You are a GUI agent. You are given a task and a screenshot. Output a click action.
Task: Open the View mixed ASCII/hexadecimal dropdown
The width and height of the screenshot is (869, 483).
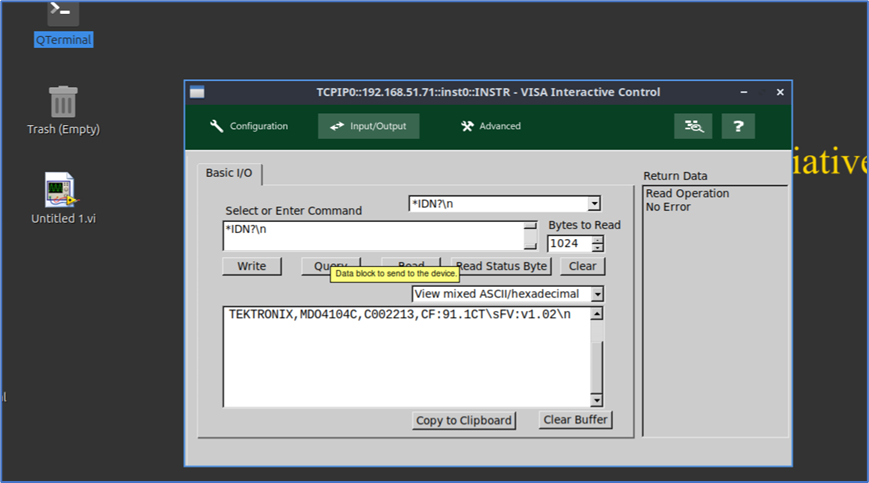[597, 294]
